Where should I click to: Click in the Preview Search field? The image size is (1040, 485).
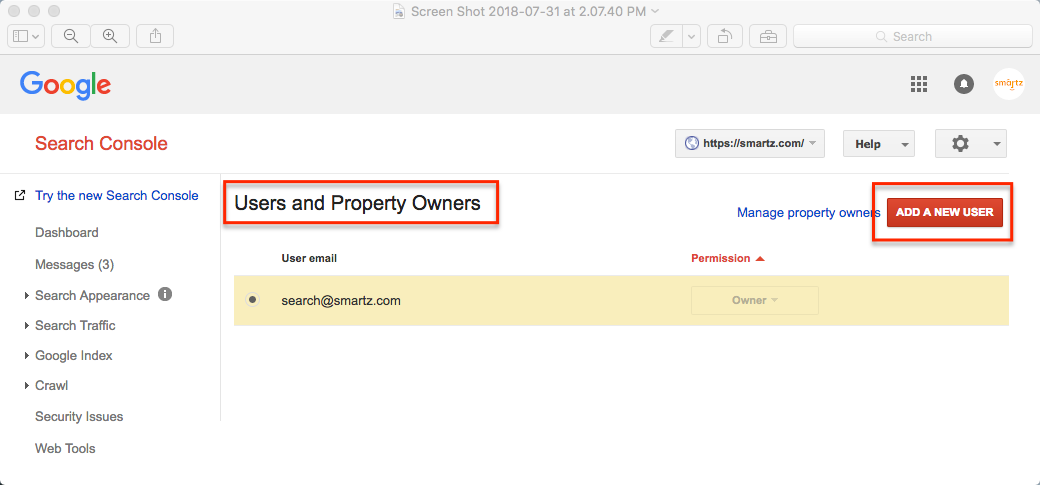(913, 36)
